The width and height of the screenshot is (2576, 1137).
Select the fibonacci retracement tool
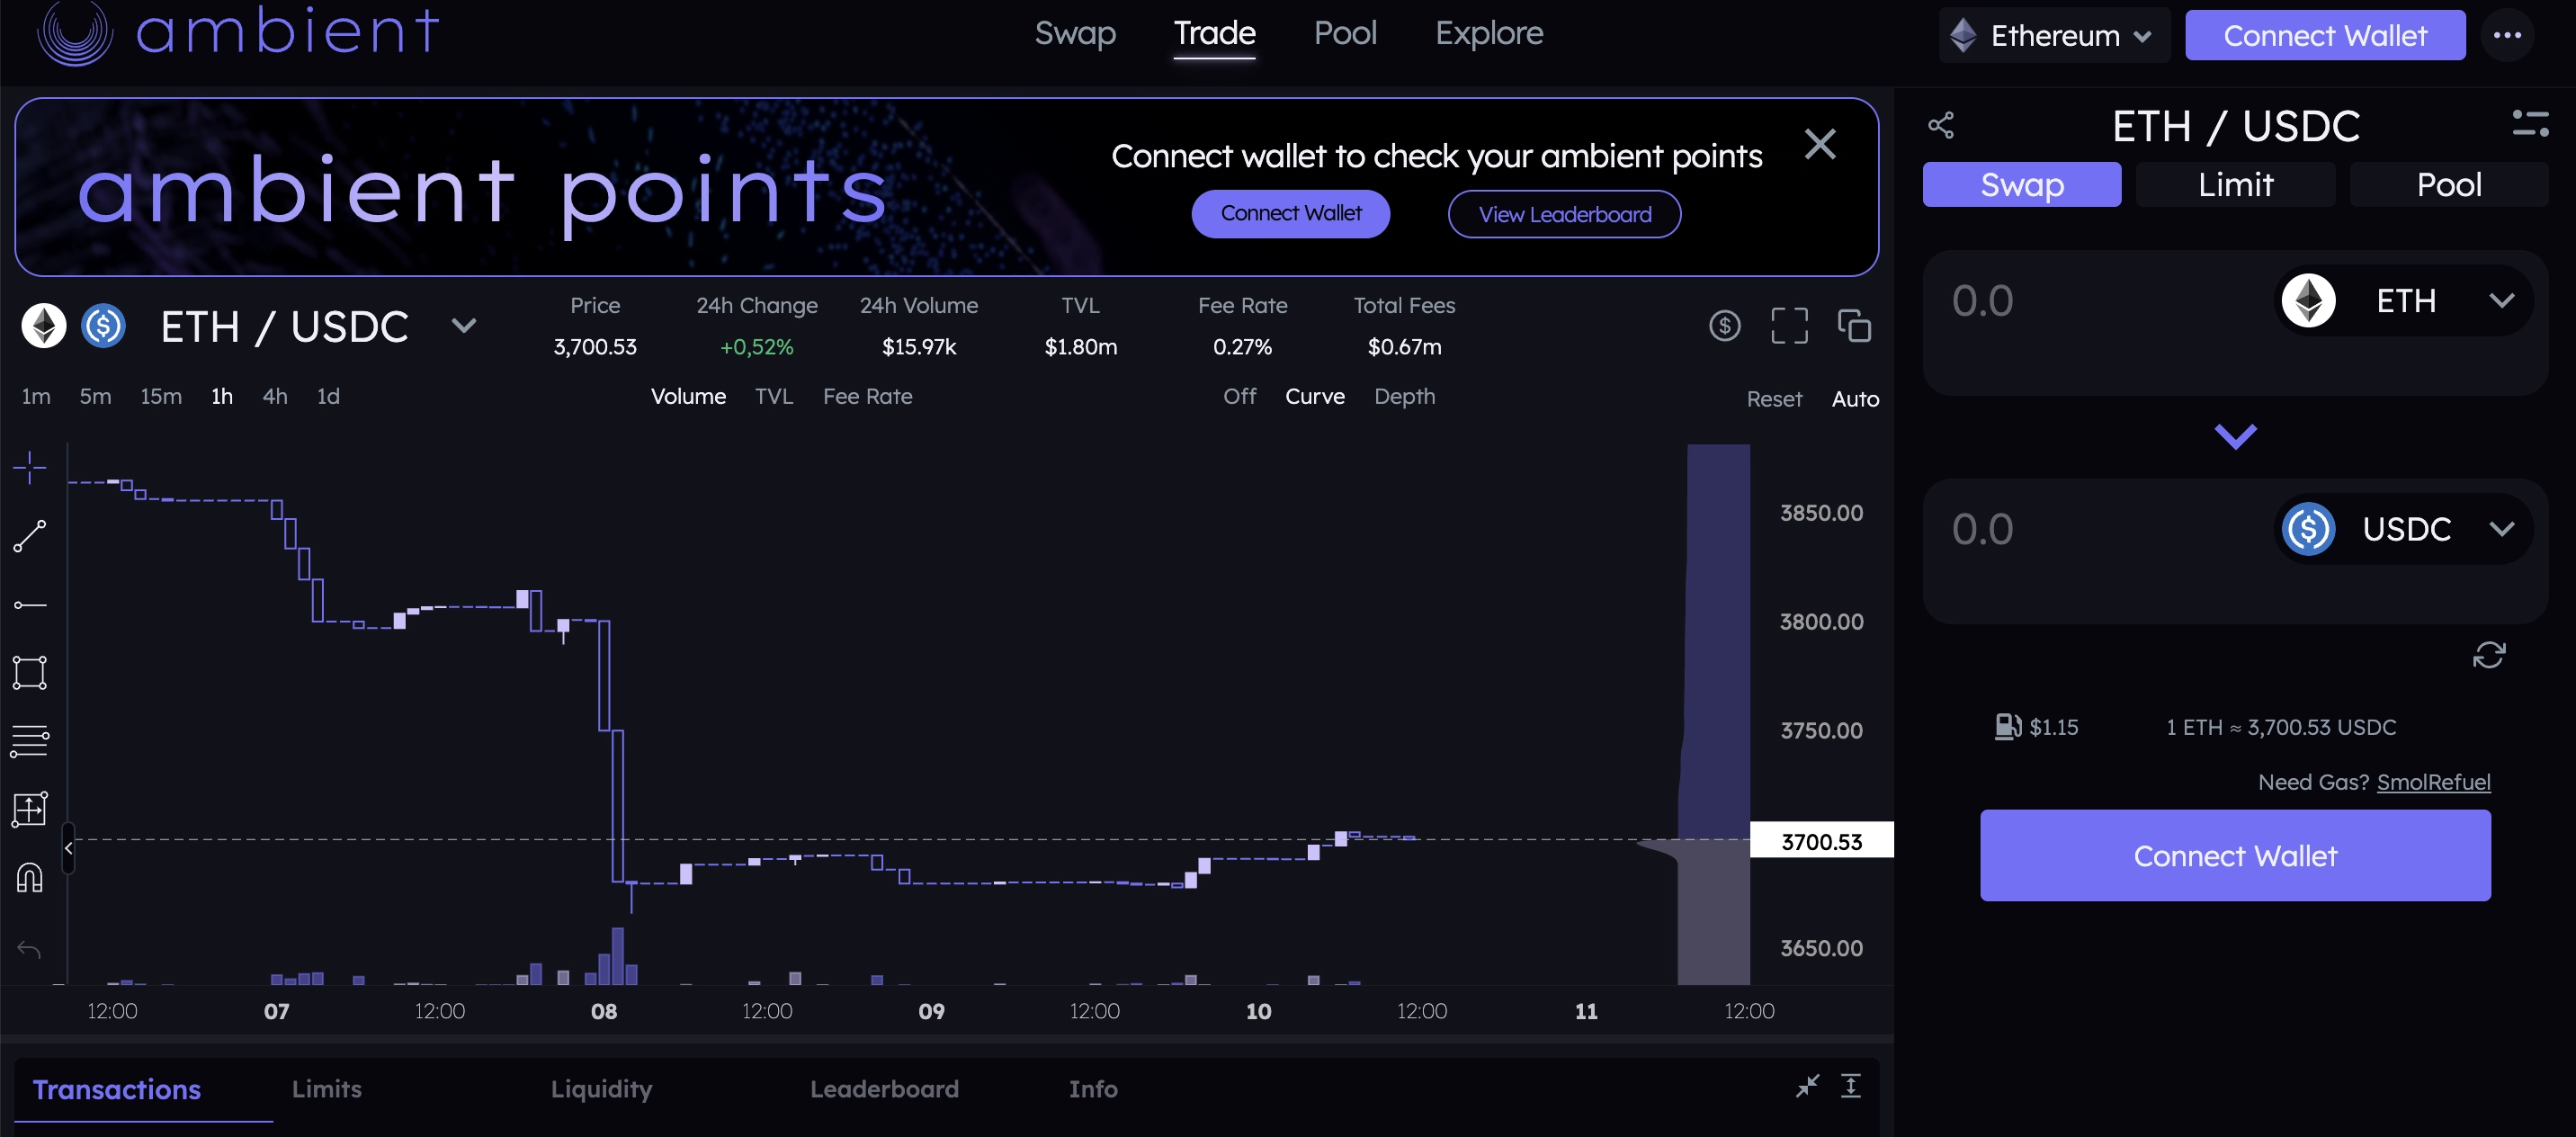30,740
